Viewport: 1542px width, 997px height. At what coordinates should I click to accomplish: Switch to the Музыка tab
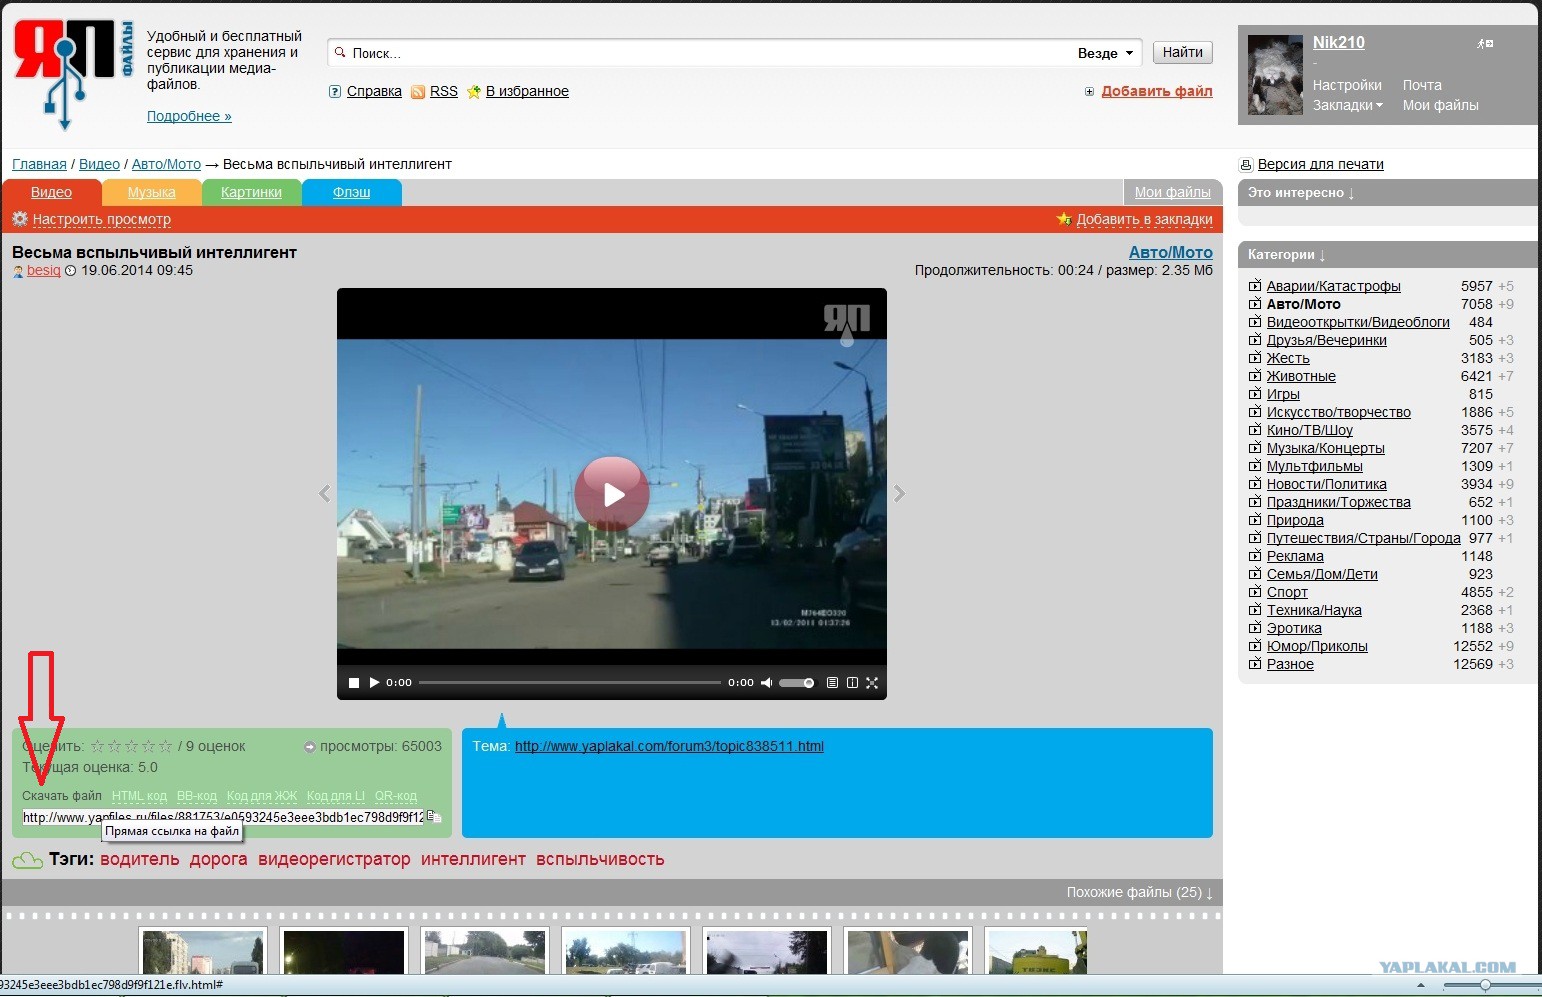pyautogui.click(x=152, y=193)
